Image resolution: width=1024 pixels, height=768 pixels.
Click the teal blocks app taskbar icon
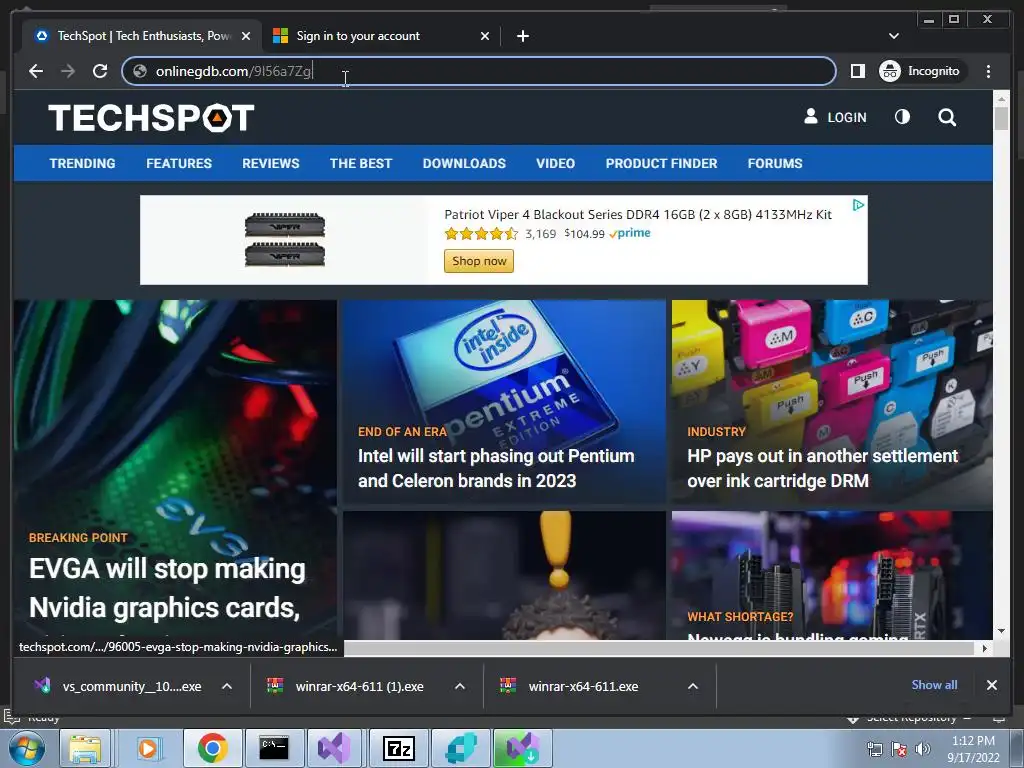[x=460, y=748]
